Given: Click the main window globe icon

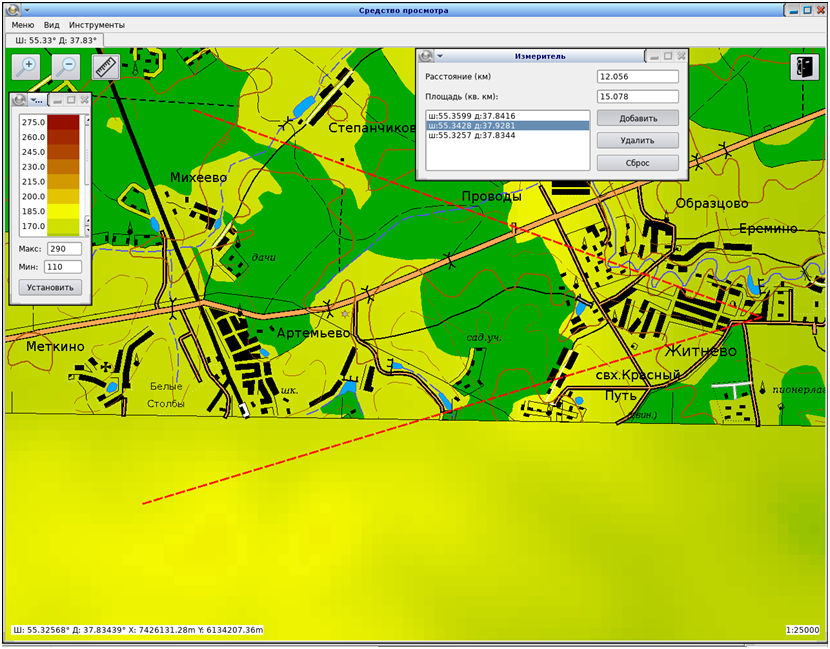Looking at the screenshot, I should click(12, 10).
